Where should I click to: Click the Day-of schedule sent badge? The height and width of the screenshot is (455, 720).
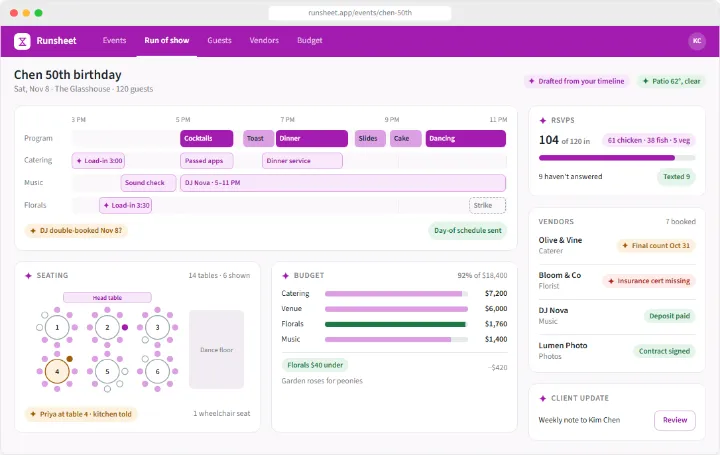(467, 230)
